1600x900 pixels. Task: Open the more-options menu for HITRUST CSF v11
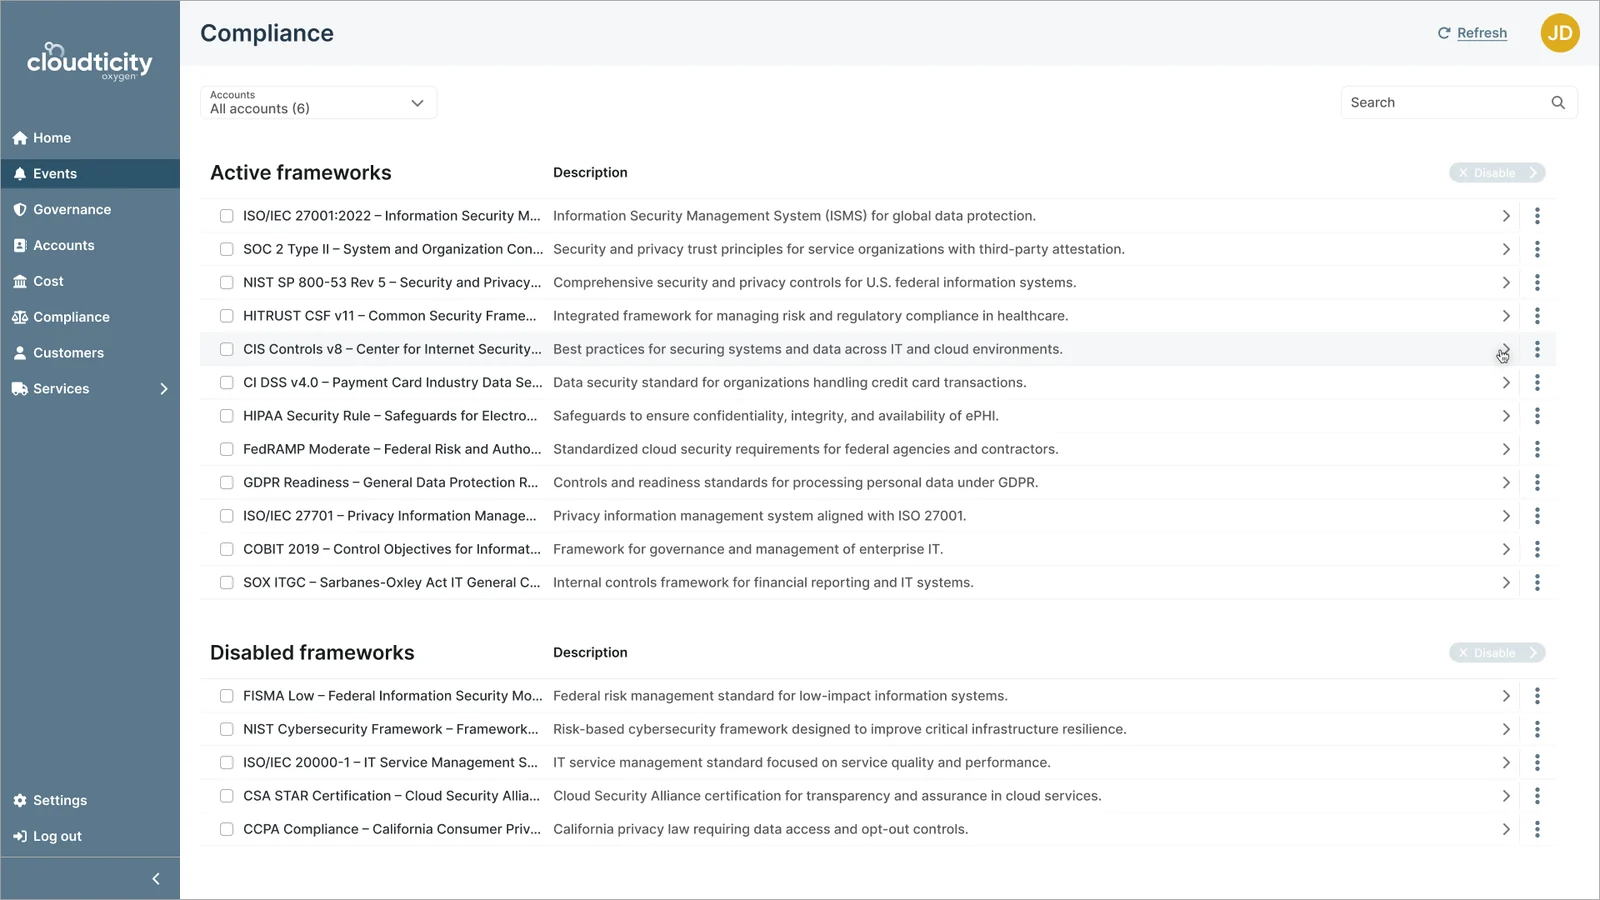(x=1537, y=316)
